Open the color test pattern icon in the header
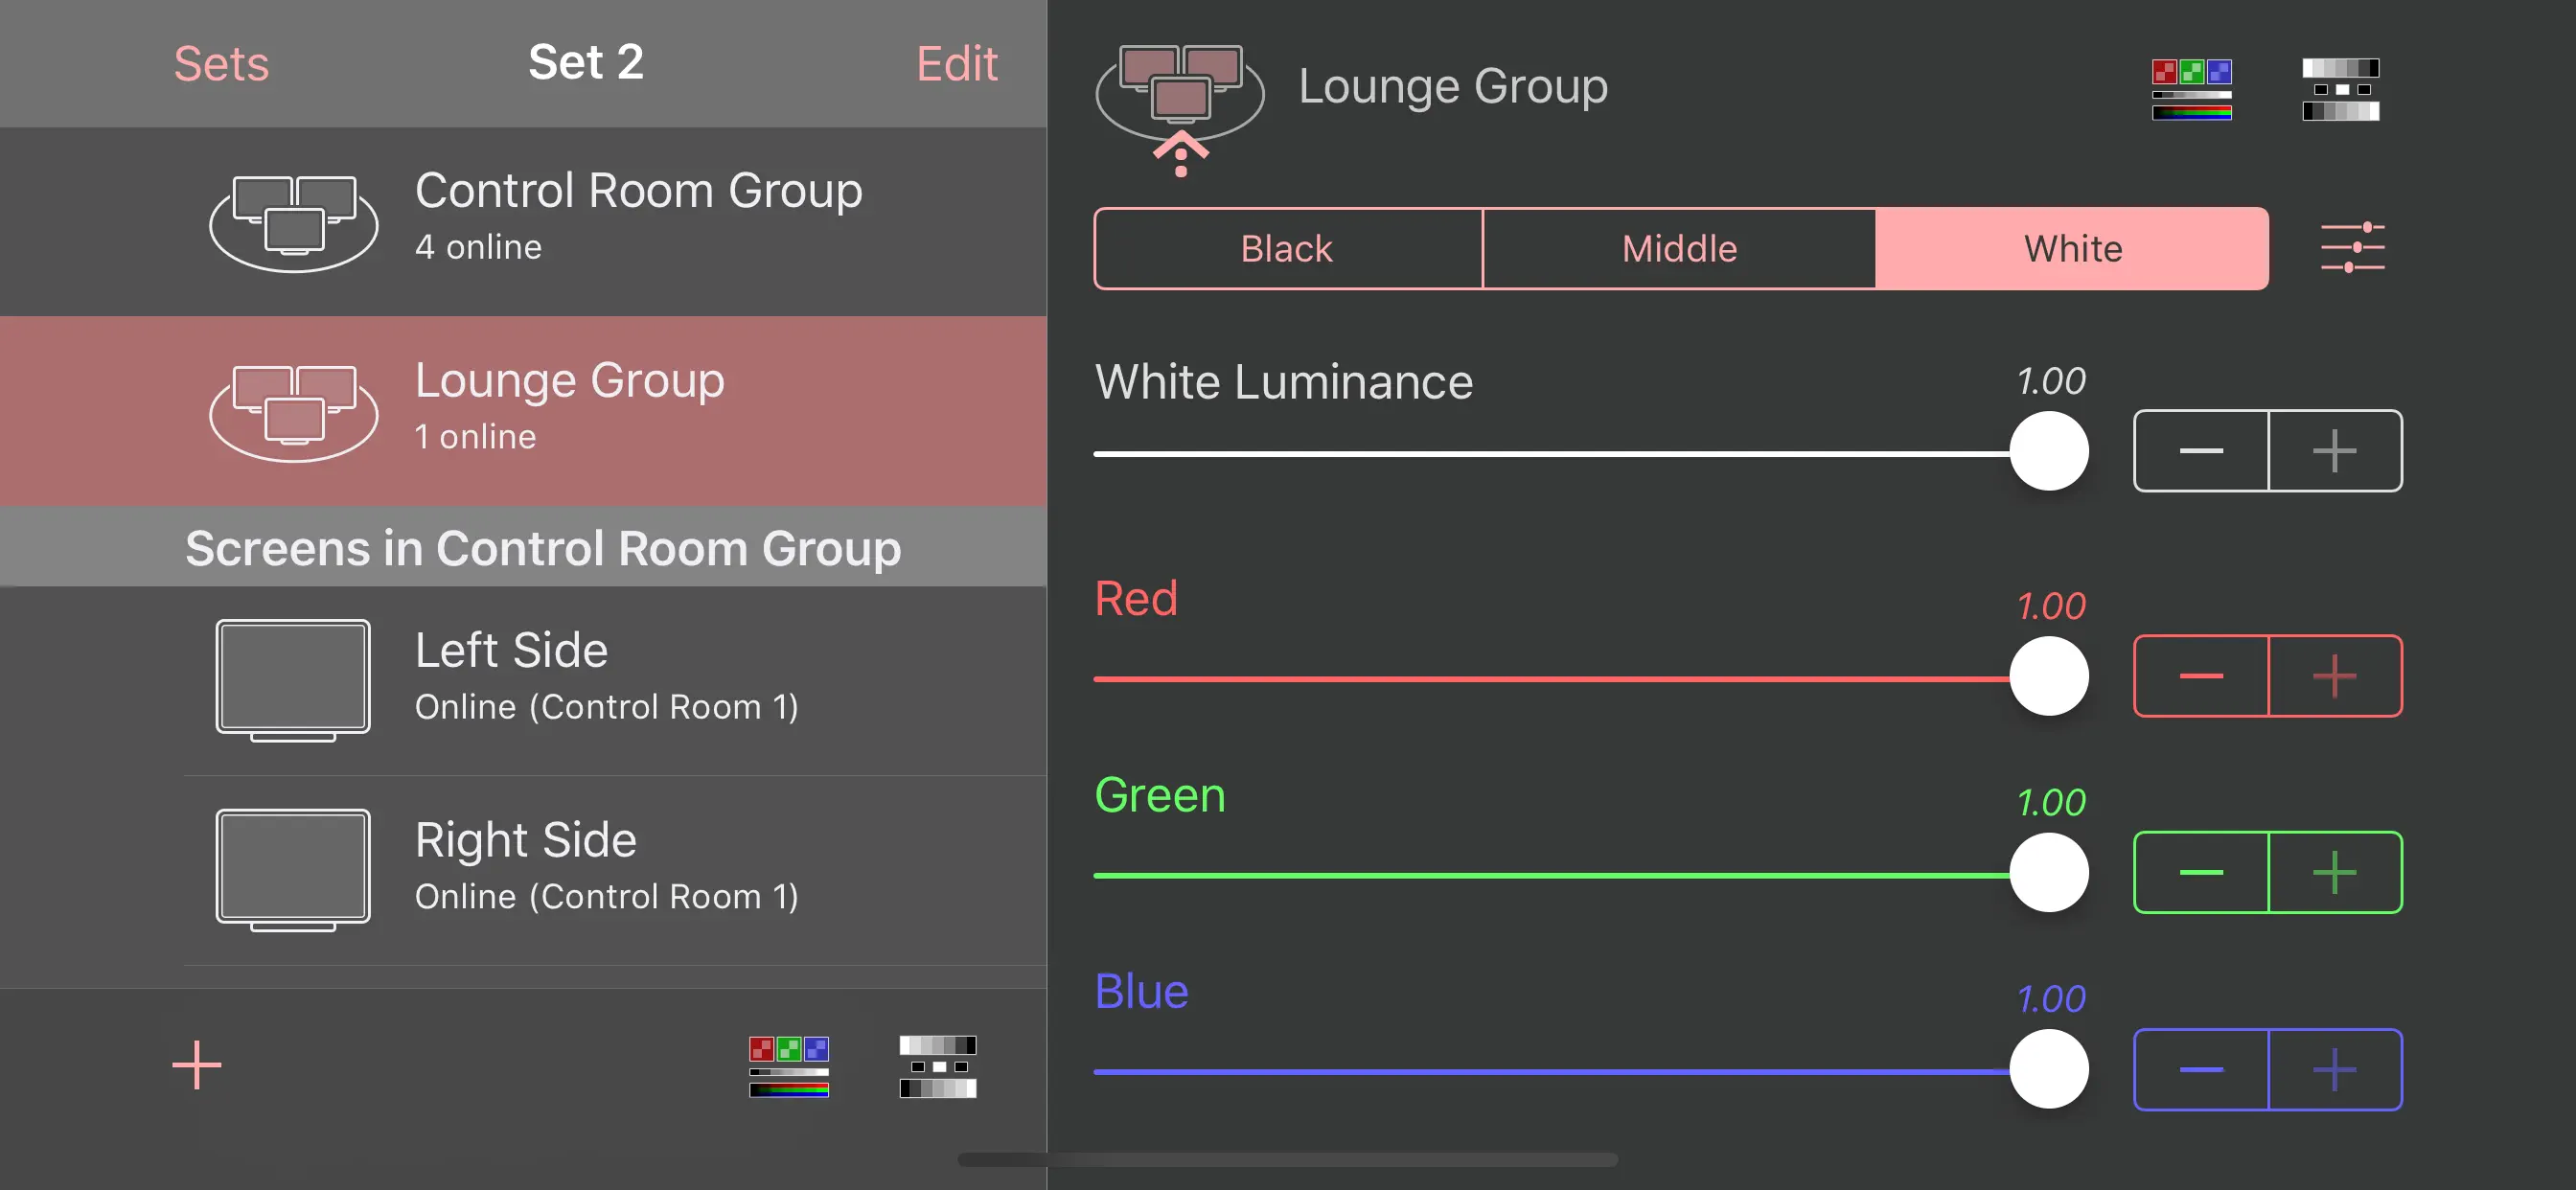 (x=2191, y=89)
